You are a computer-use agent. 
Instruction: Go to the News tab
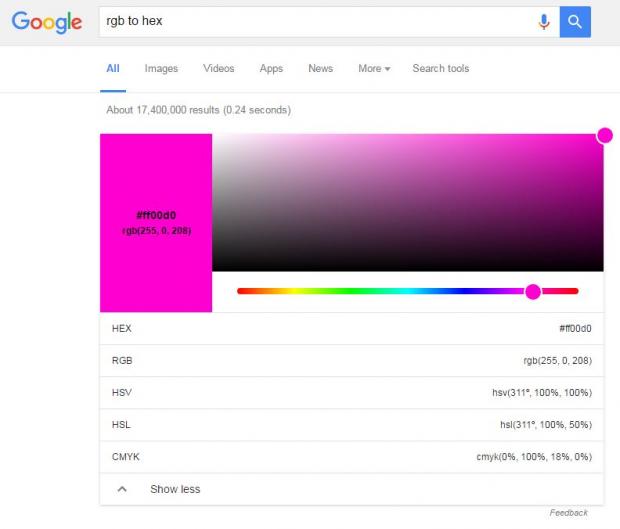coord(320,69)
